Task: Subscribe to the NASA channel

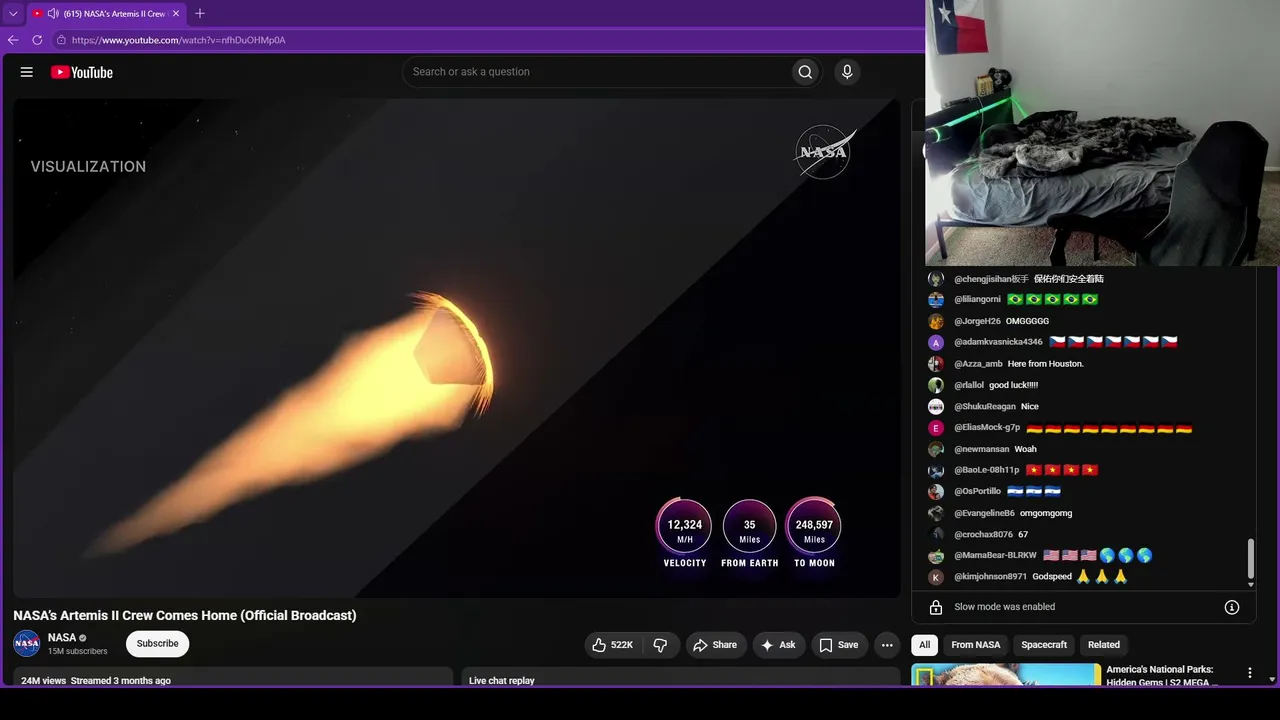Action: point(157,644)
